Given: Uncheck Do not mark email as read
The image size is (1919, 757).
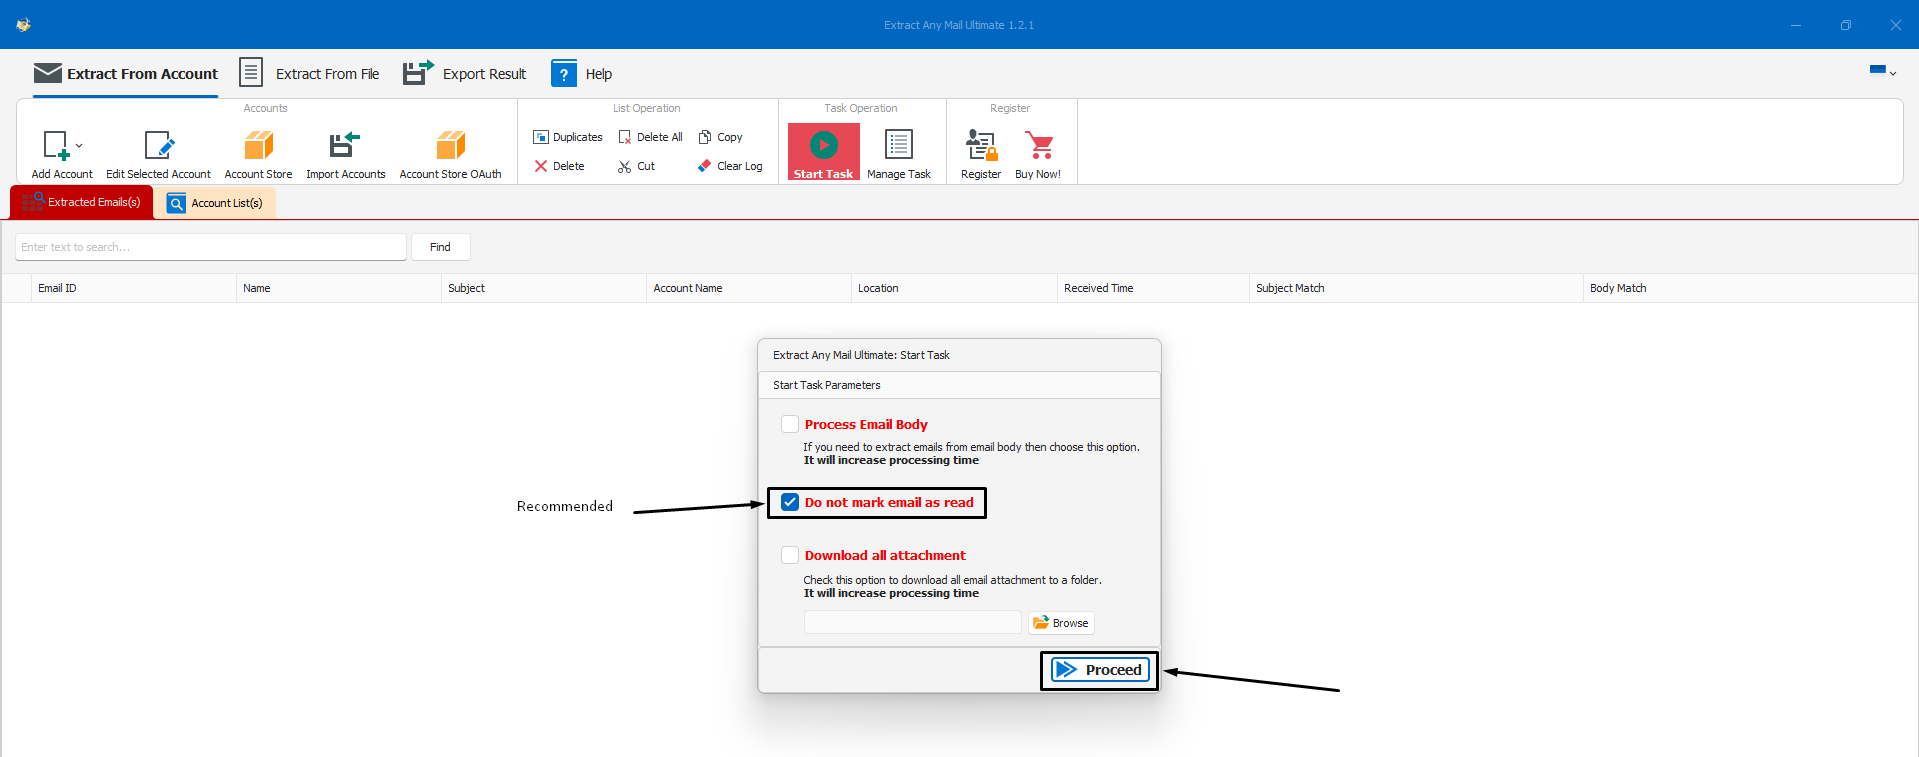Looking at the screenshot, I should click(x=790, y=502).
